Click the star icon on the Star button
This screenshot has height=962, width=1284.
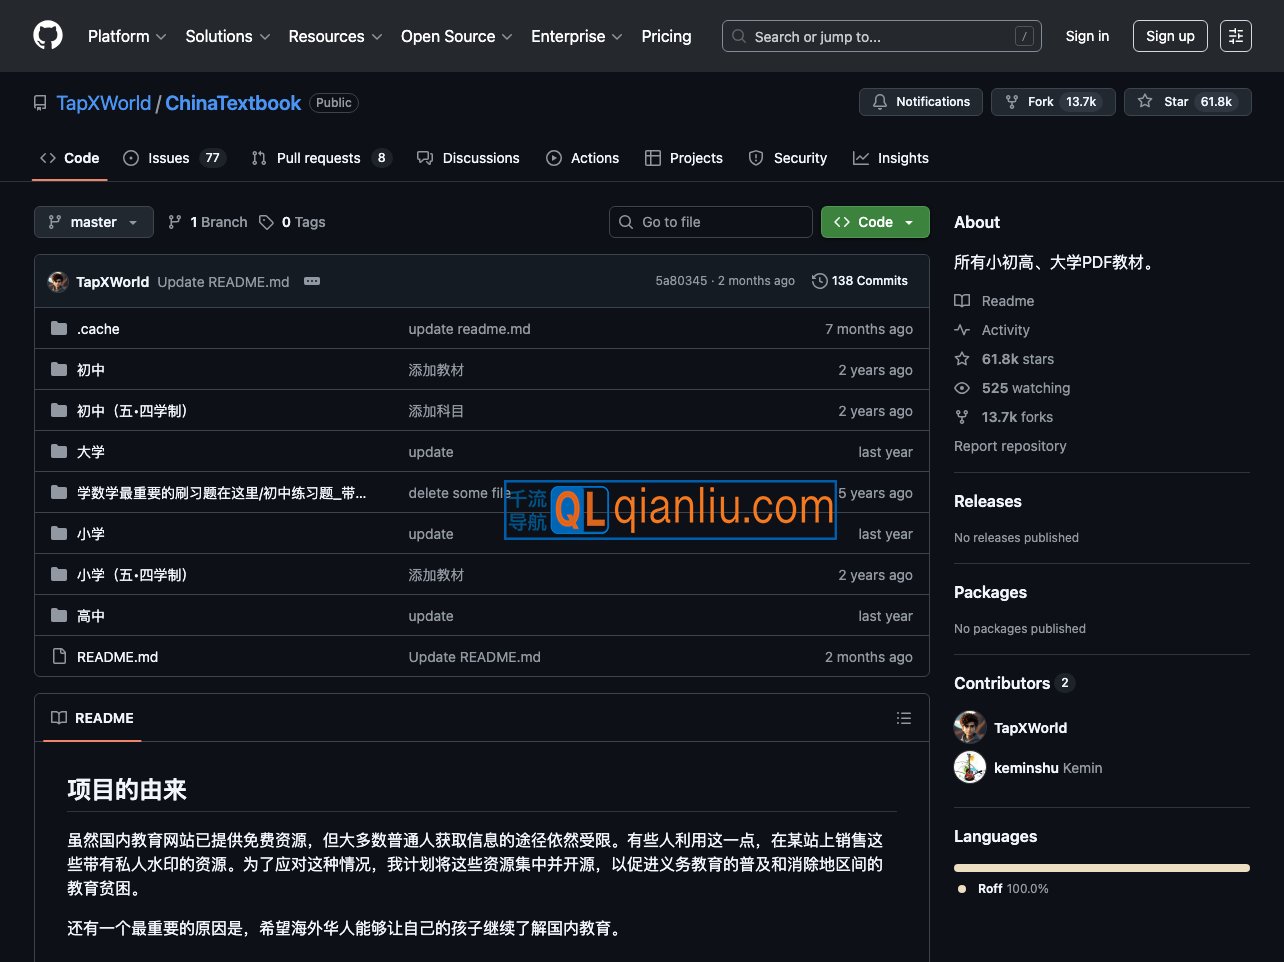(x=1144, y=101)
